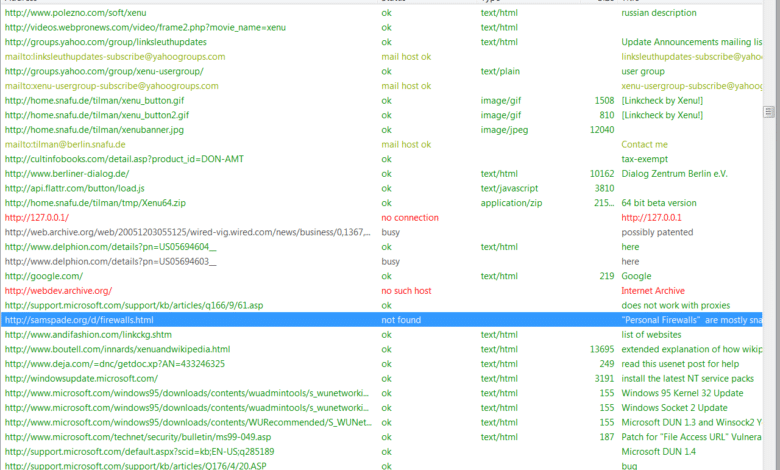The width and height of the screenshot is (780, 470).
Task: Select mailto:linksleuthupdates-subscribe address
Action: pos(115,57)
